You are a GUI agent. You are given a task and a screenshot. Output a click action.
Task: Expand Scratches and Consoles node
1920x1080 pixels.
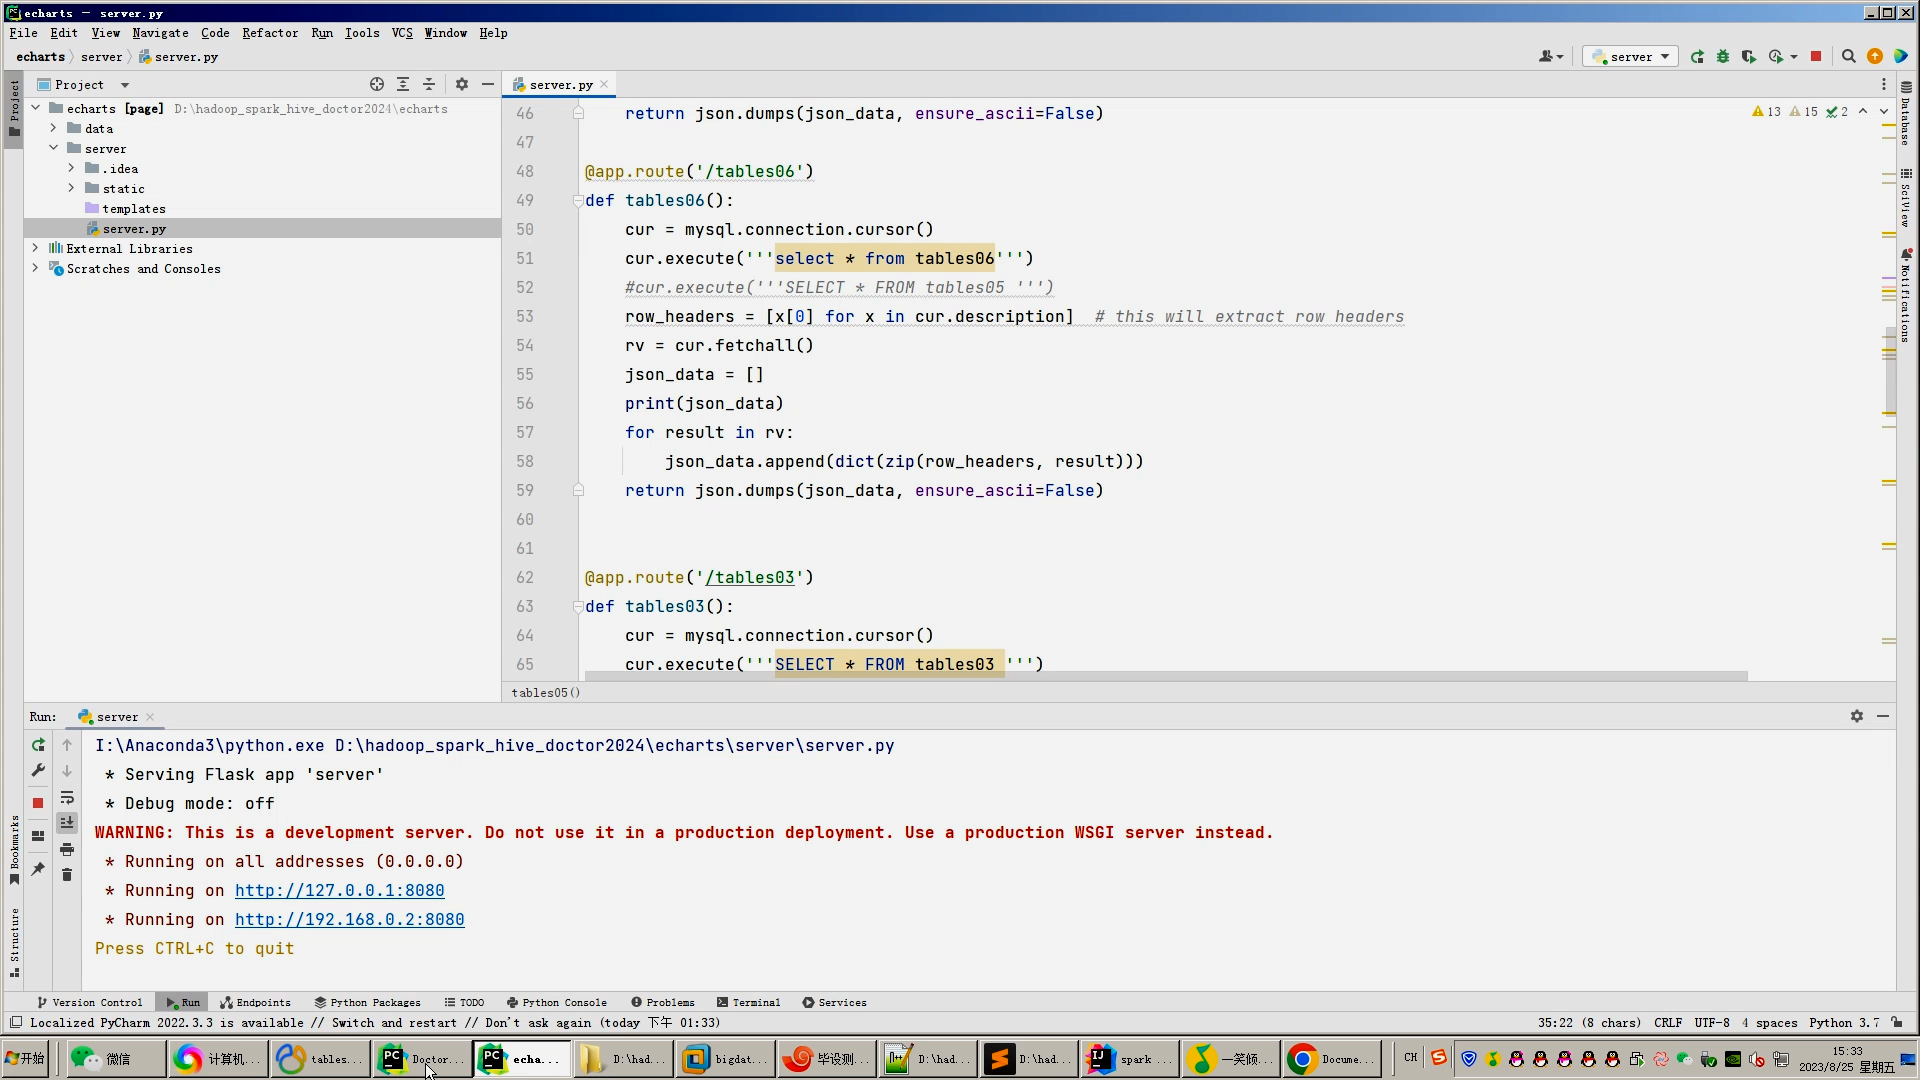[36, 268]
